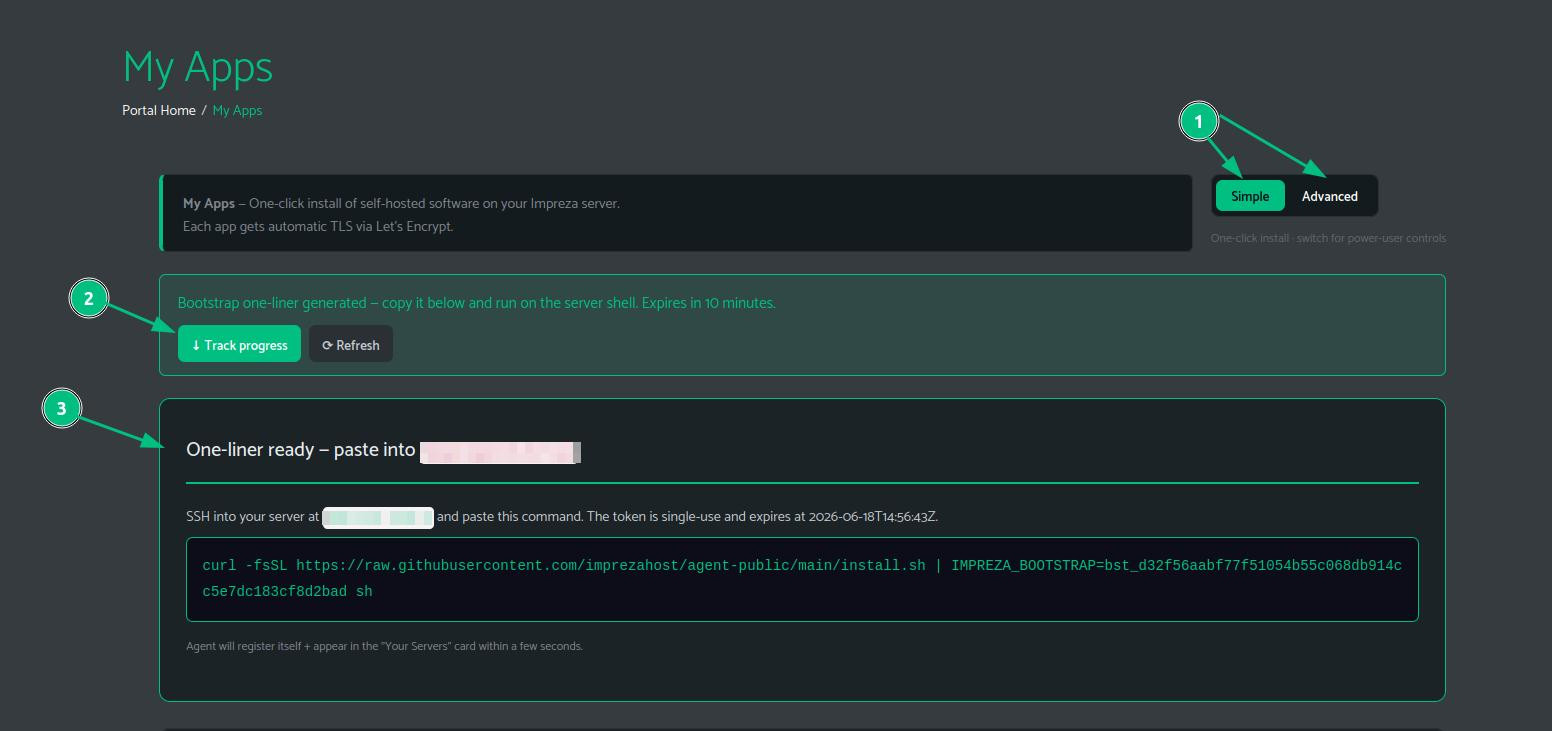Click the 'My Apps' page heading
The height and width of the screenshot is (731, 1552).
pyautogui.click(x=198, y=67)
